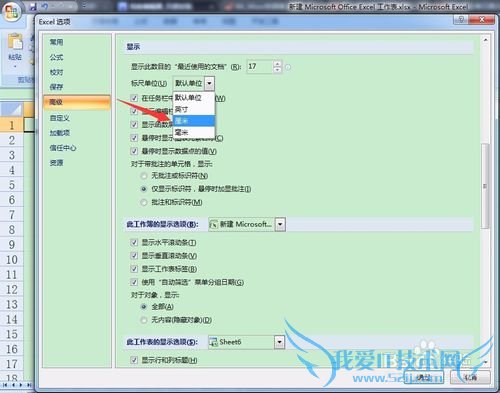Toggle 使用自动筛选菜单分组日期 checkbox
The image size is (500, 393).
tap(134, 282)
